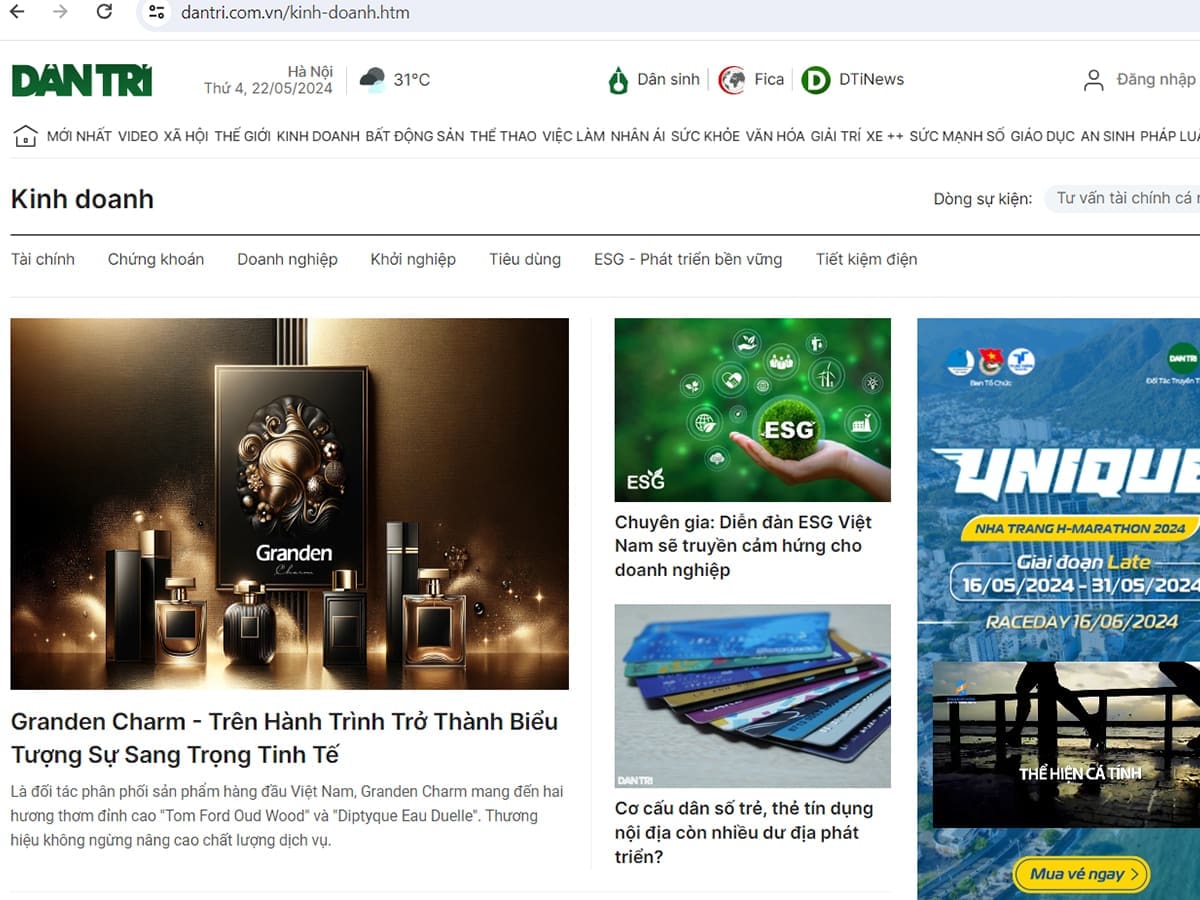Click the browser forward arrow
The height and width of the screenshot is (900, 1200).
coord(60,12)
